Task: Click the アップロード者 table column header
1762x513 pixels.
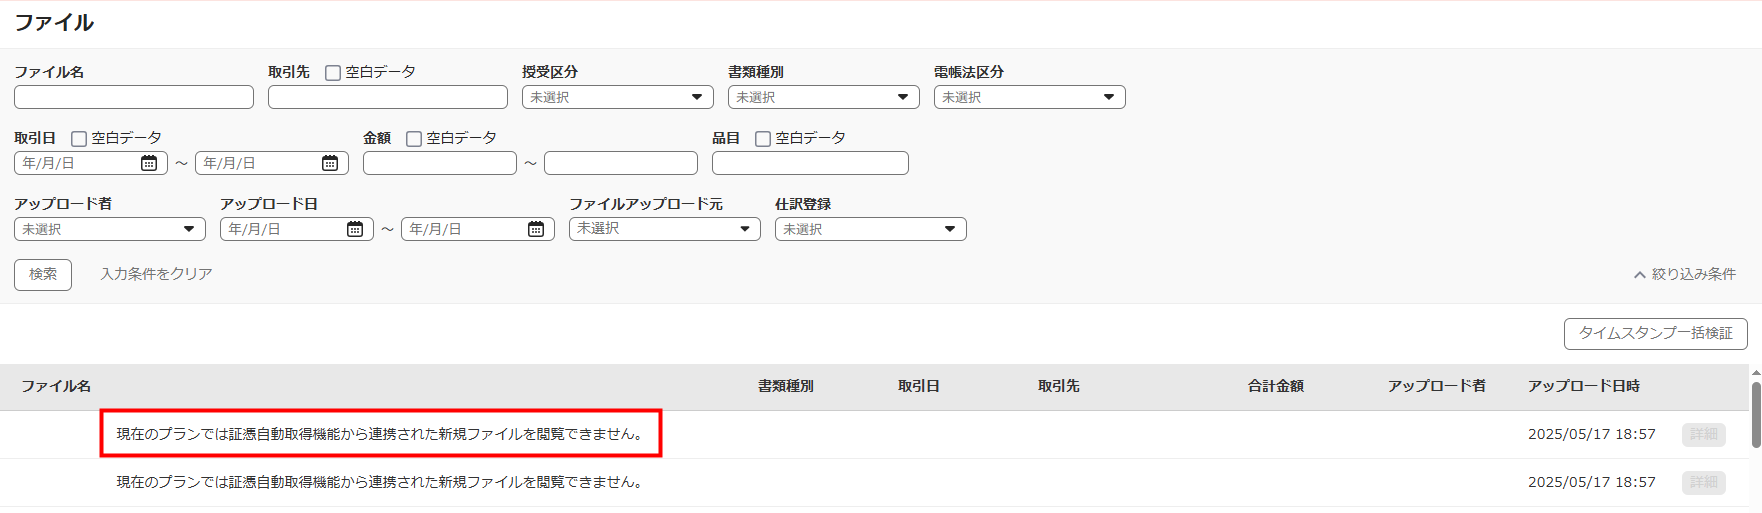Action: [x=1437, y=386]
